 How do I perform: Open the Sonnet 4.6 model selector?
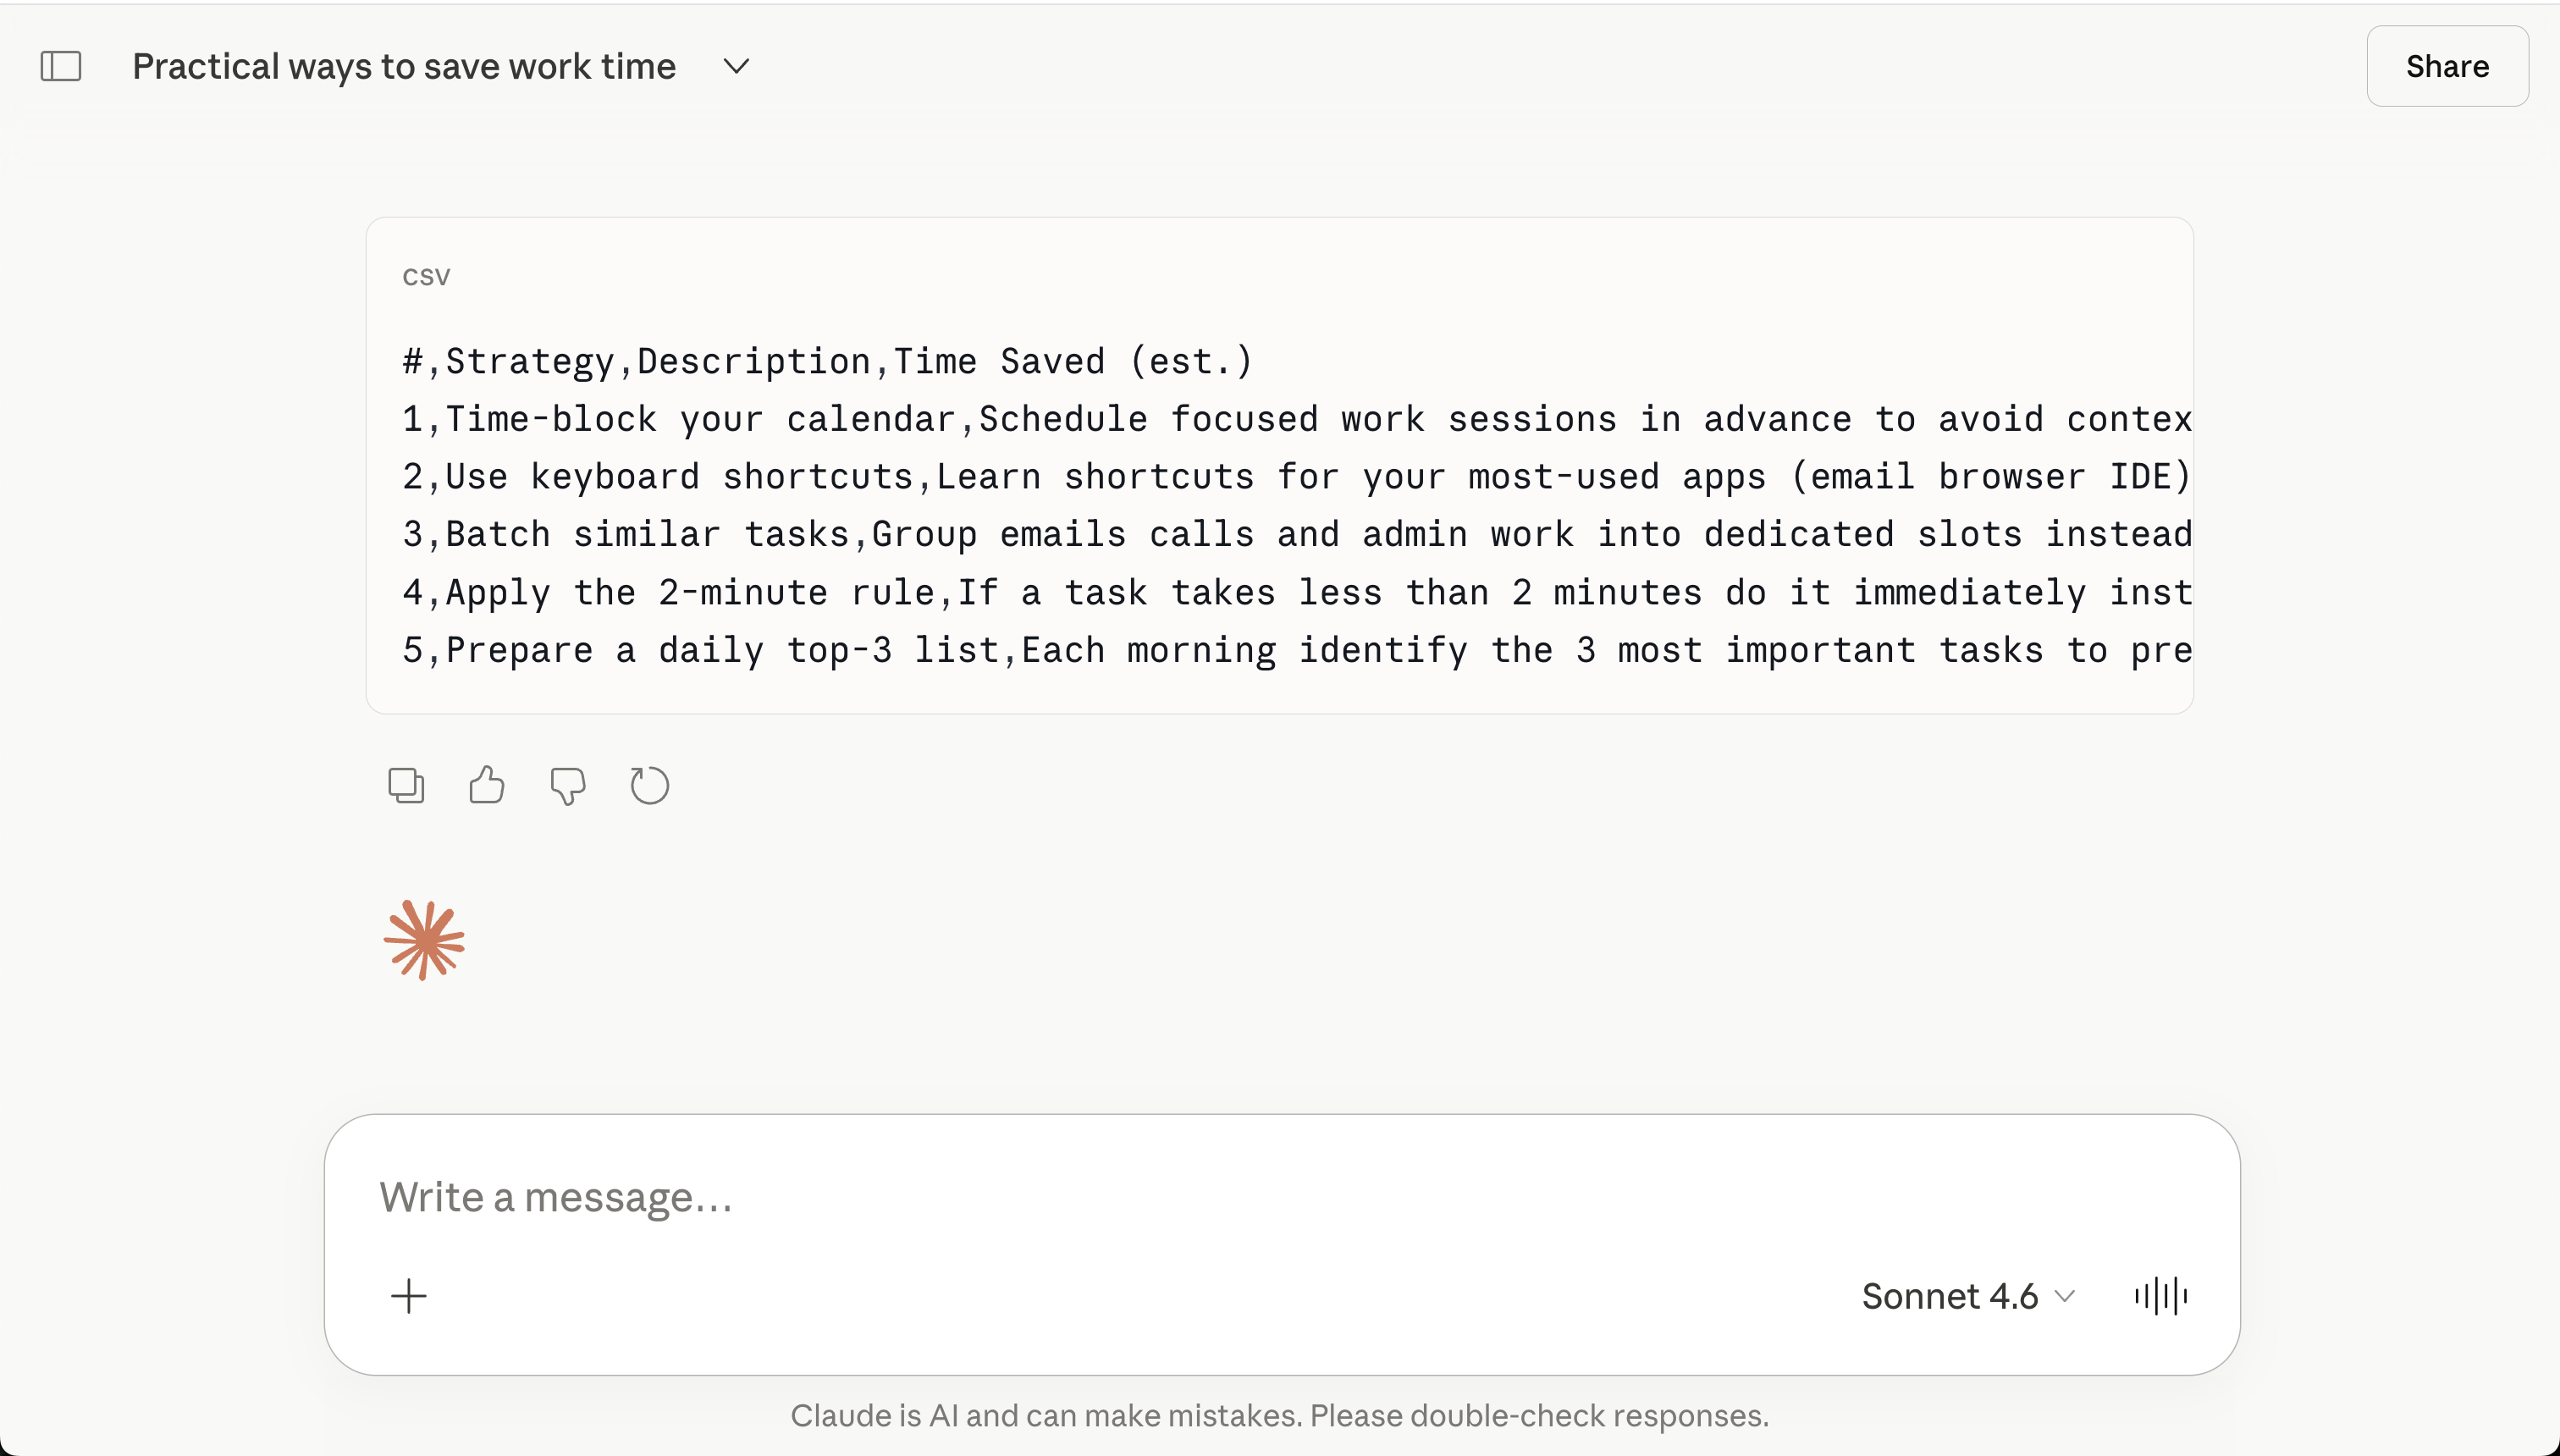point(1968,1296)
